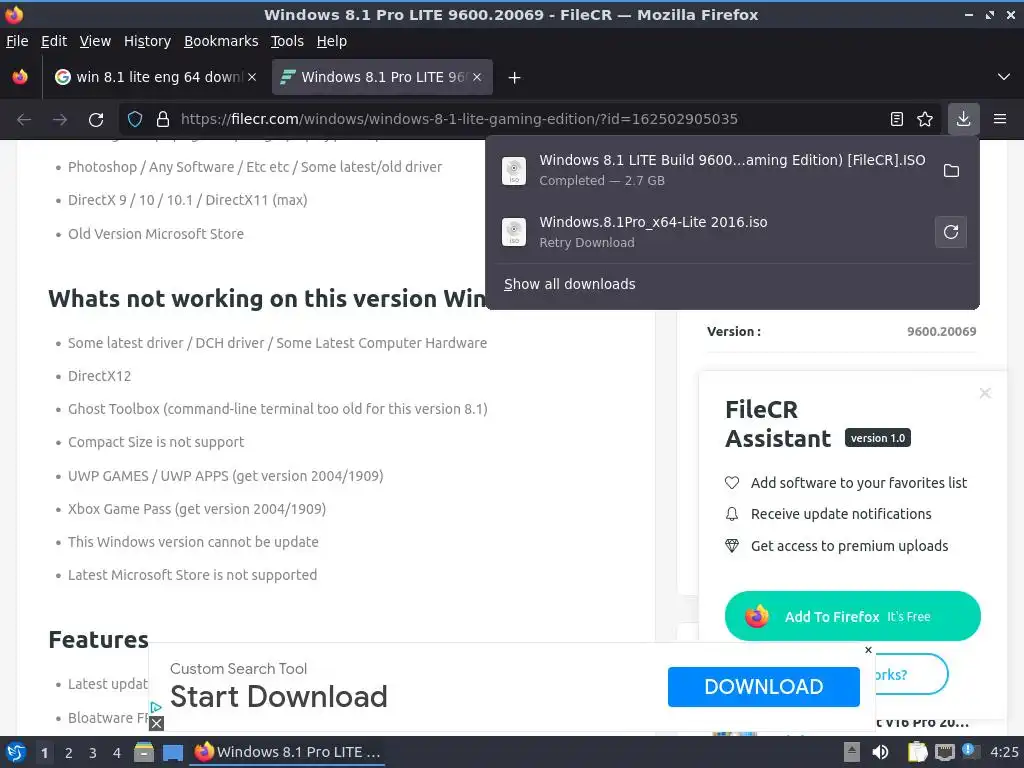The image size is (1024, 768).
Task: Open the Firefox hamburger menu
Action: pos(1000,119)
